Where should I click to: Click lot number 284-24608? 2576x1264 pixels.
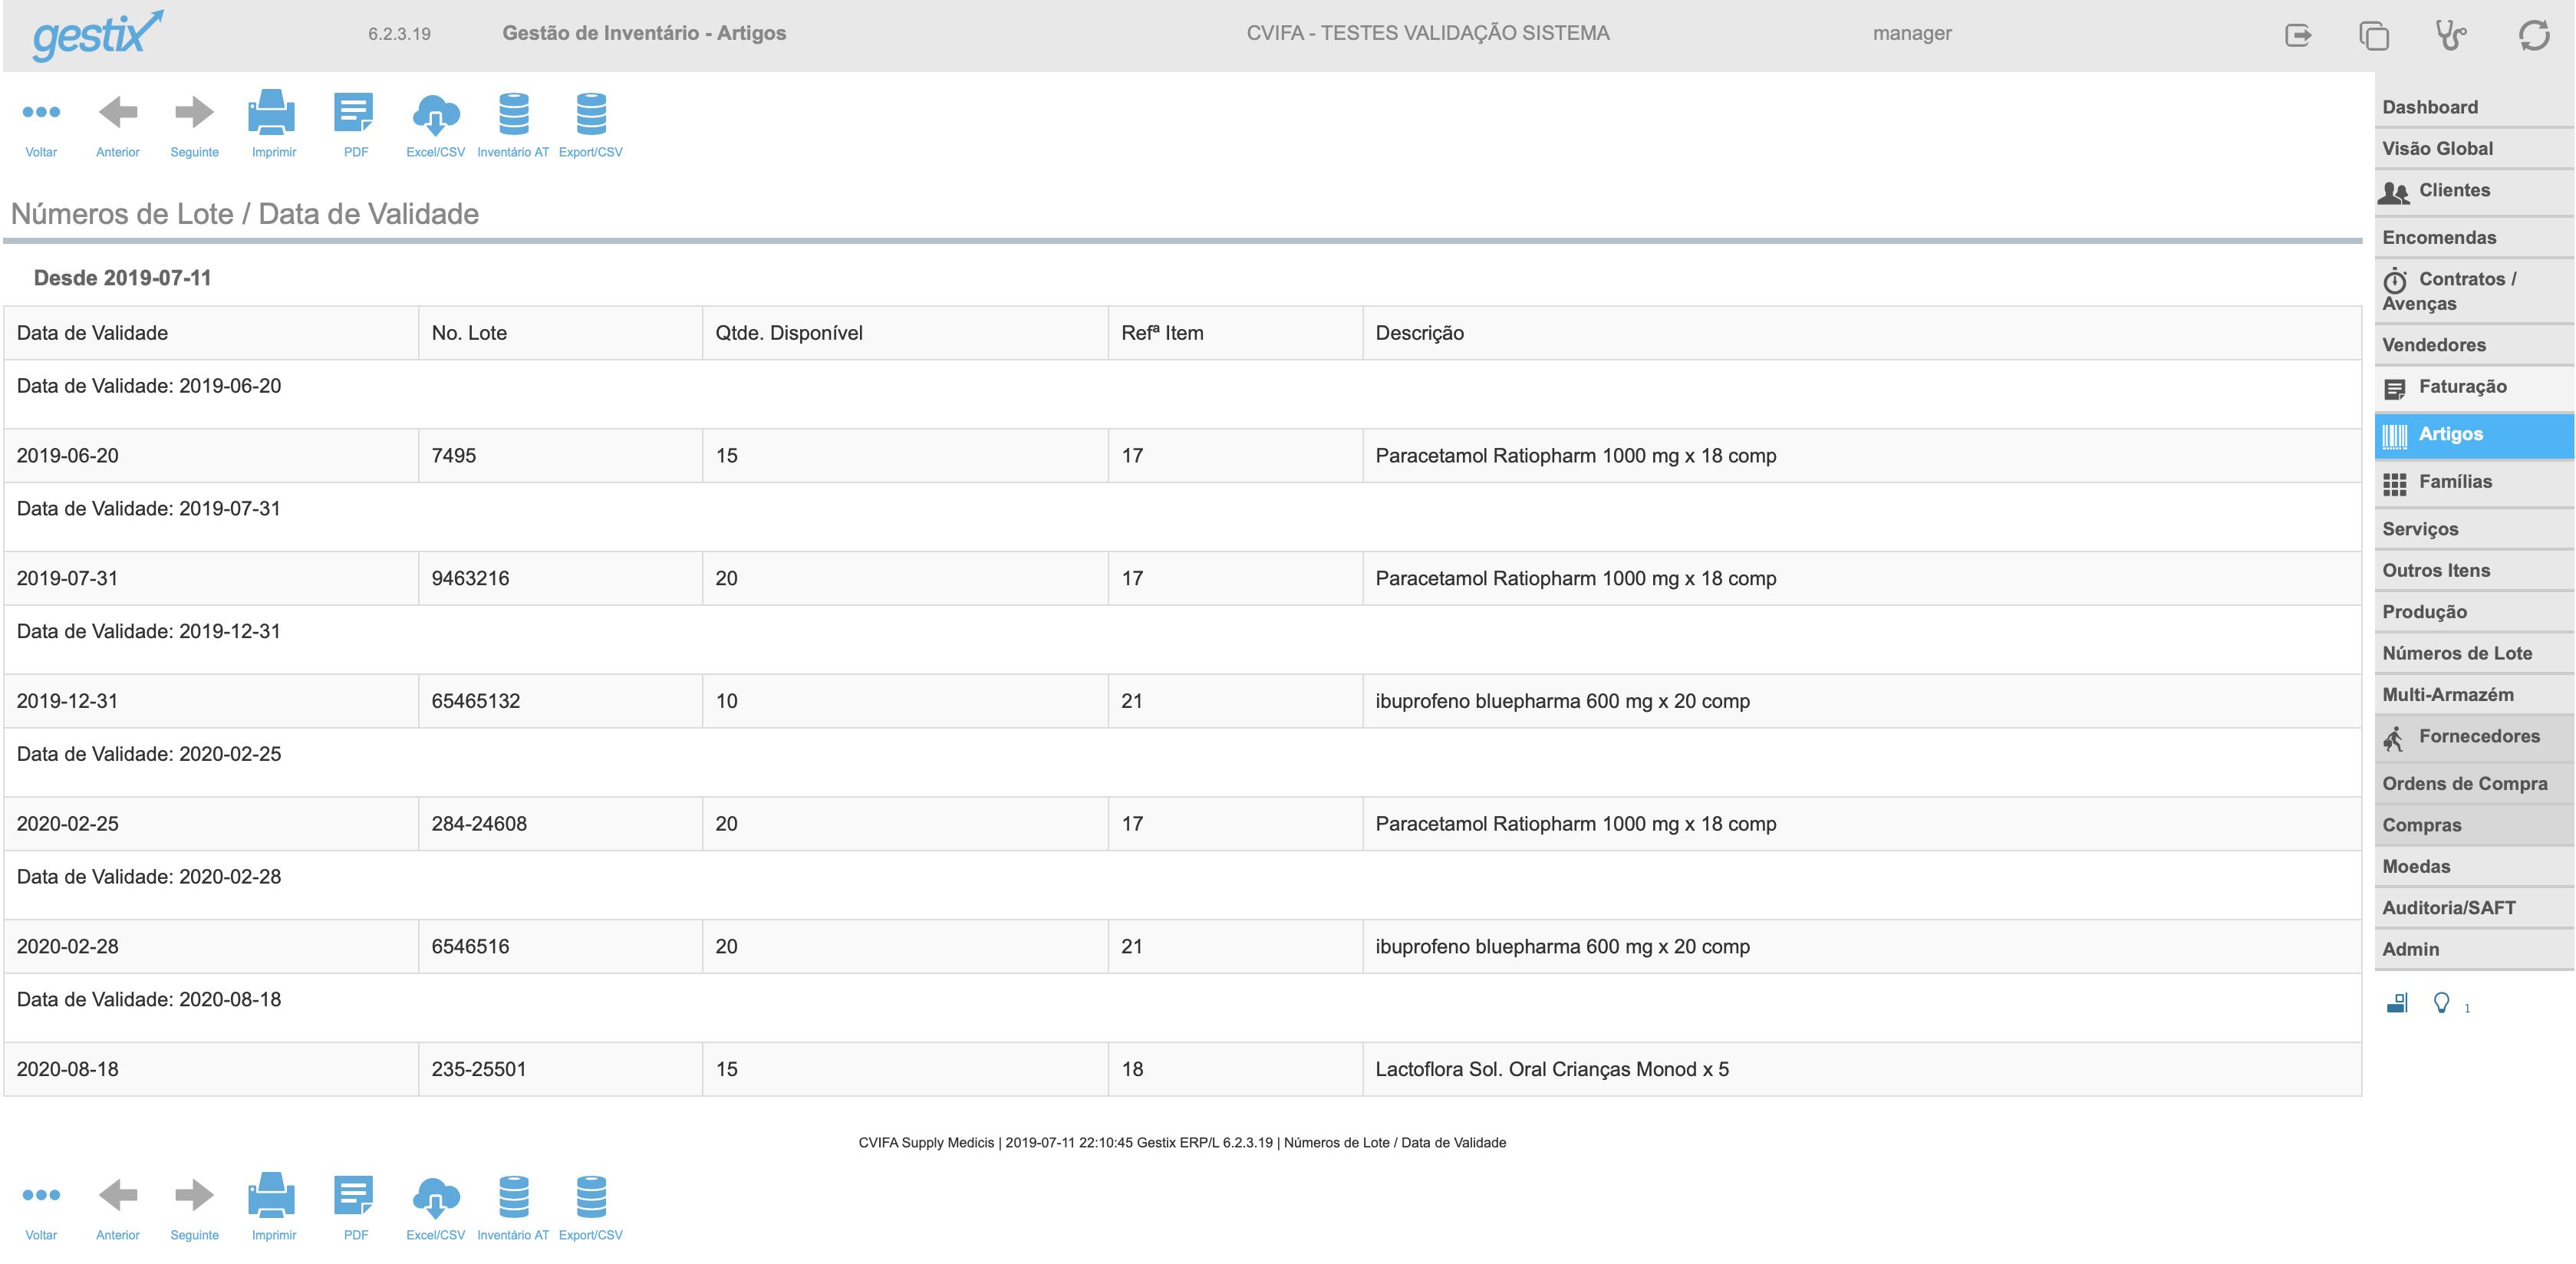(478, 824)
